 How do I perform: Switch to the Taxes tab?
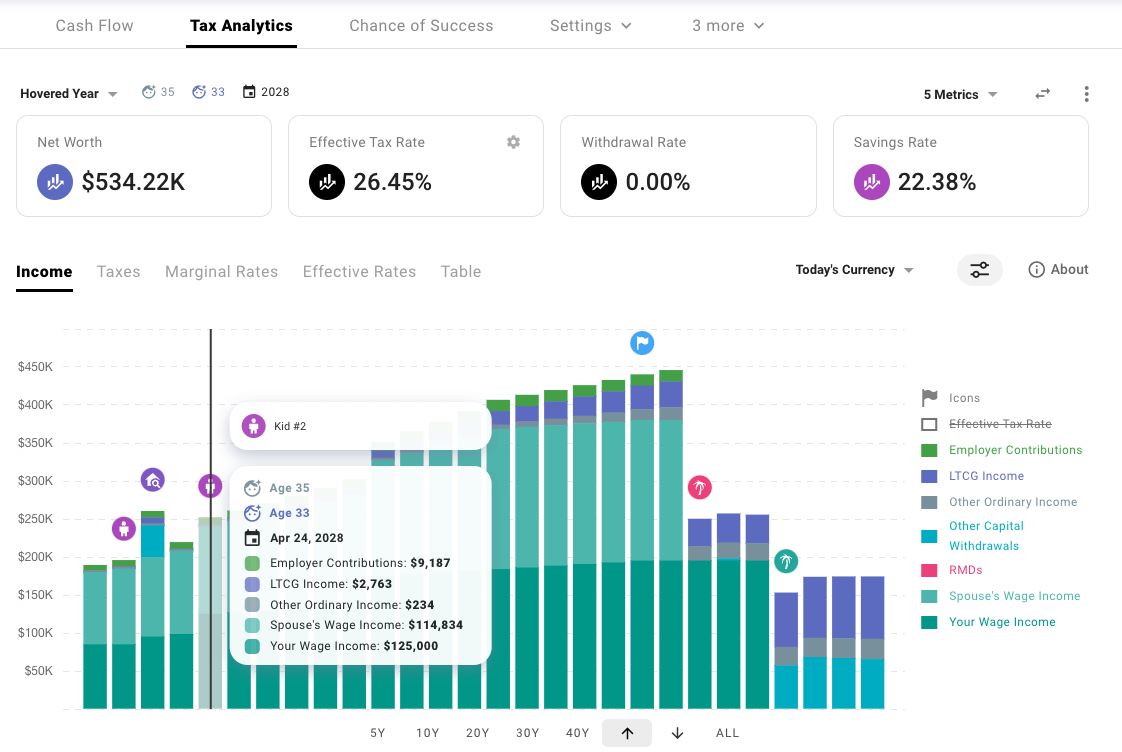[x=118, y=271]
